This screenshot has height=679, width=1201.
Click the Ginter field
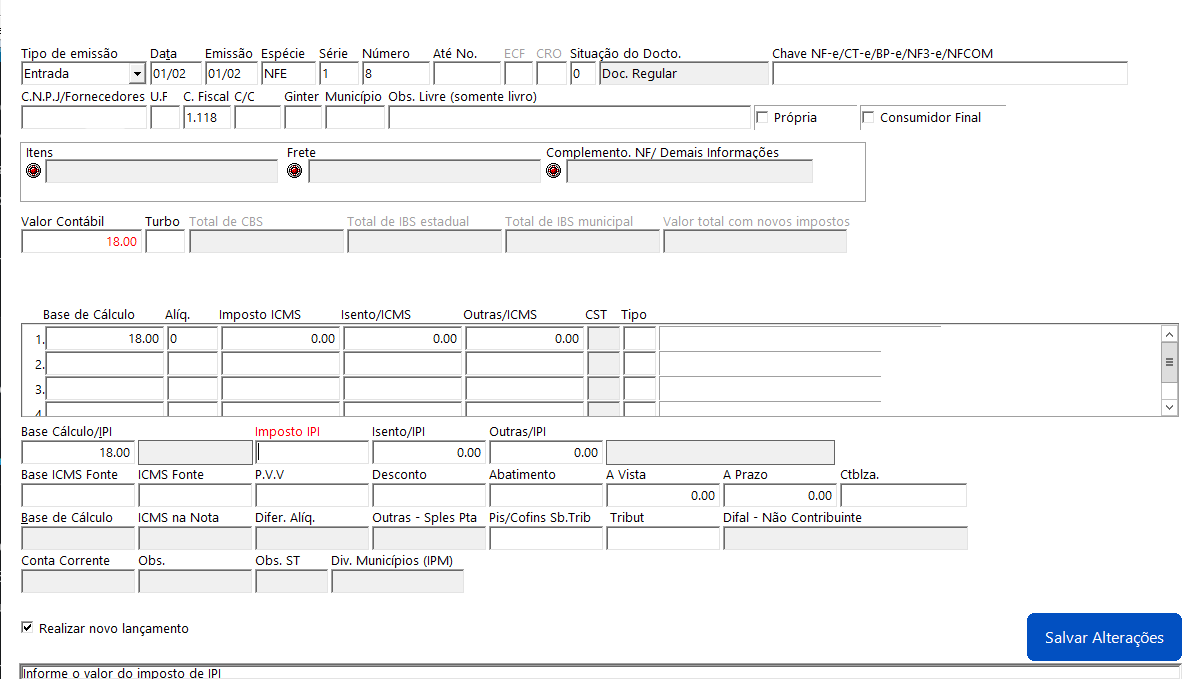point(303,117)
